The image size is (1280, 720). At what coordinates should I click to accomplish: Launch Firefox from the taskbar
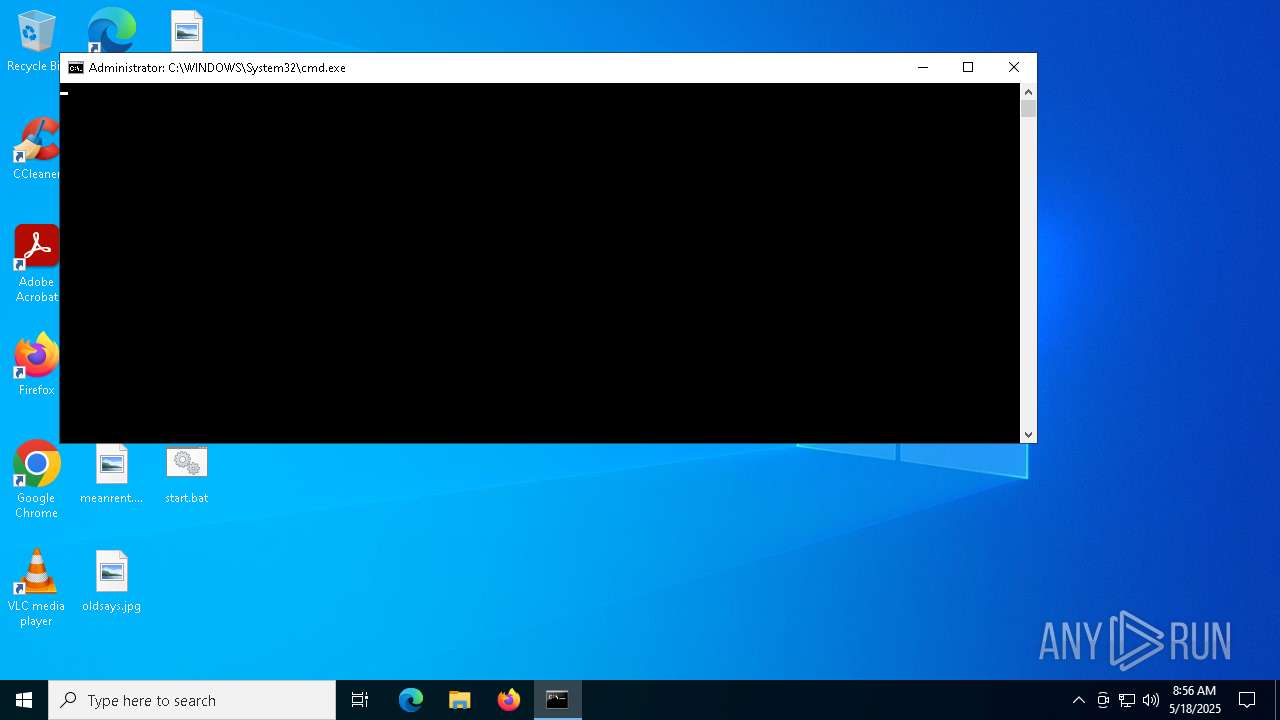pos(509,700)
